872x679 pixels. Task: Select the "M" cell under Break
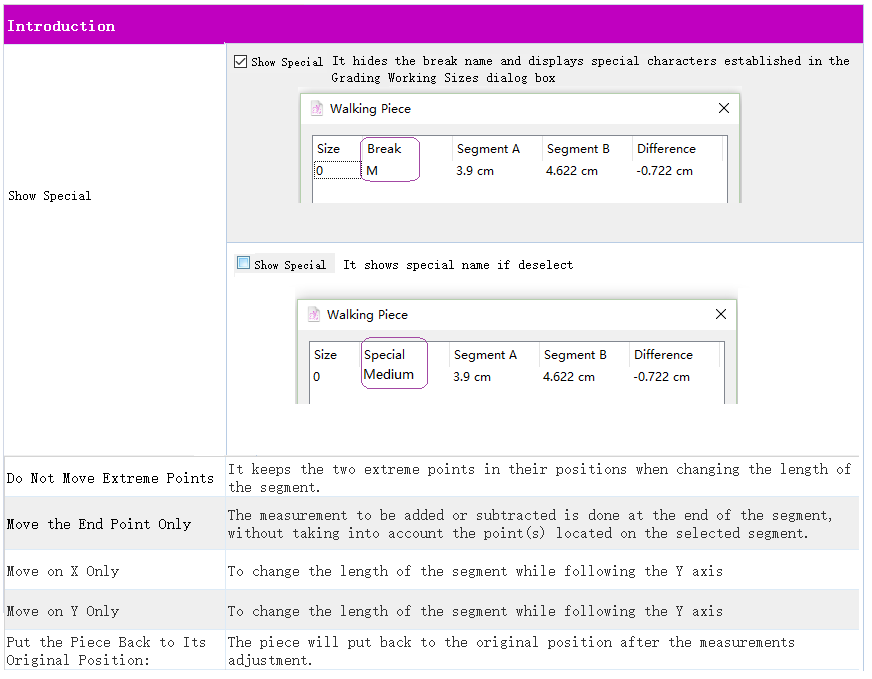372,171
